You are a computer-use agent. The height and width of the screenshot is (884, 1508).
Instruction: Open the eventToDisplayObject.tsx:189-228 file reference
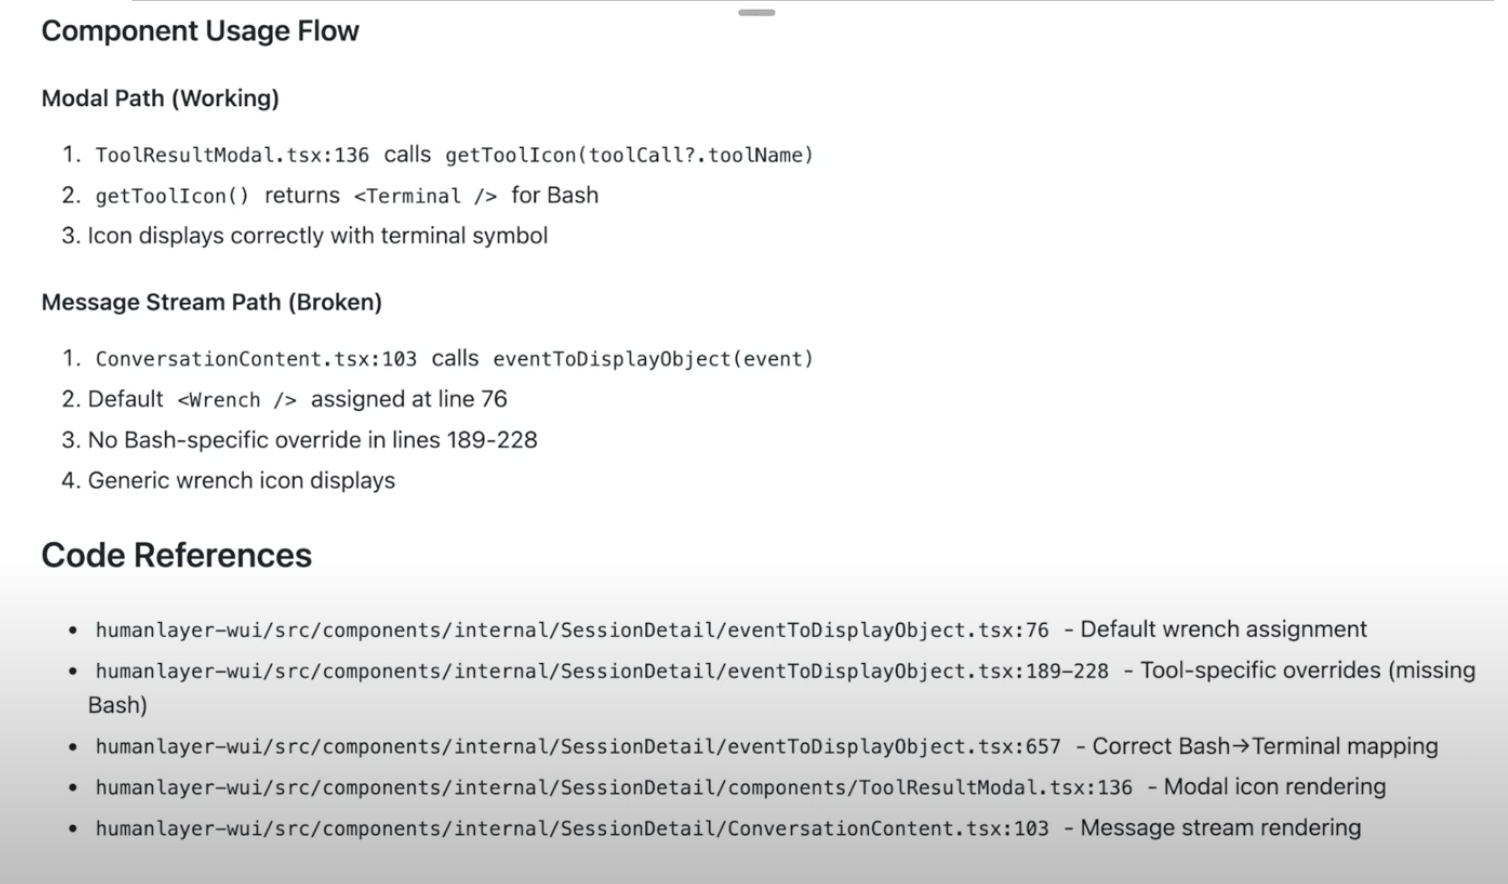pos(602,671)
